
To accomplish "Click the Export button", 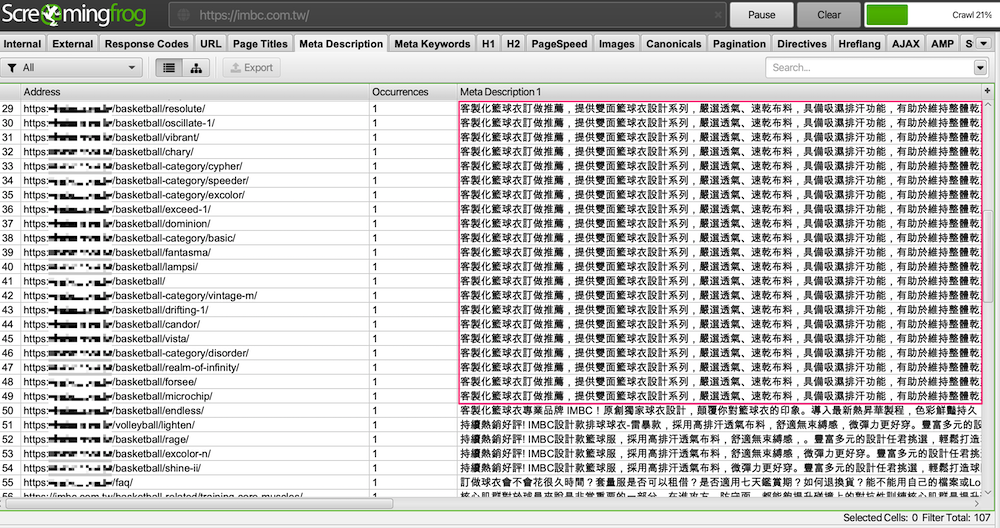I will pos(250,68).
